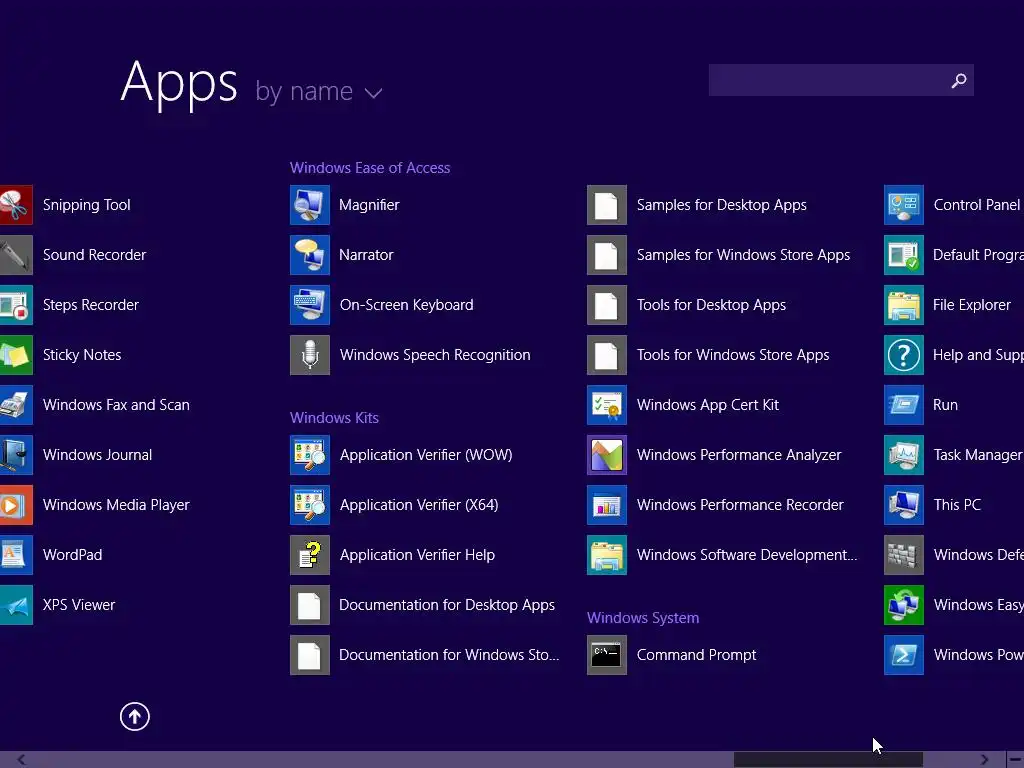Launch Windows Performance Recorder icon

point(607,505)
